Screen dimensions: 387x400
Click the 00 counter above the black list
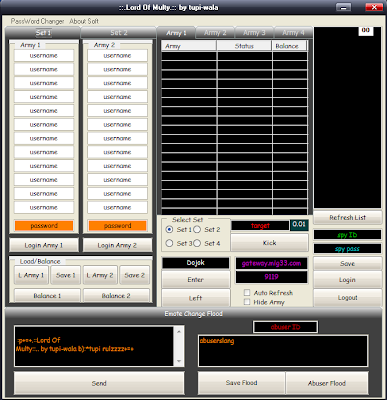tap(366, 30)
